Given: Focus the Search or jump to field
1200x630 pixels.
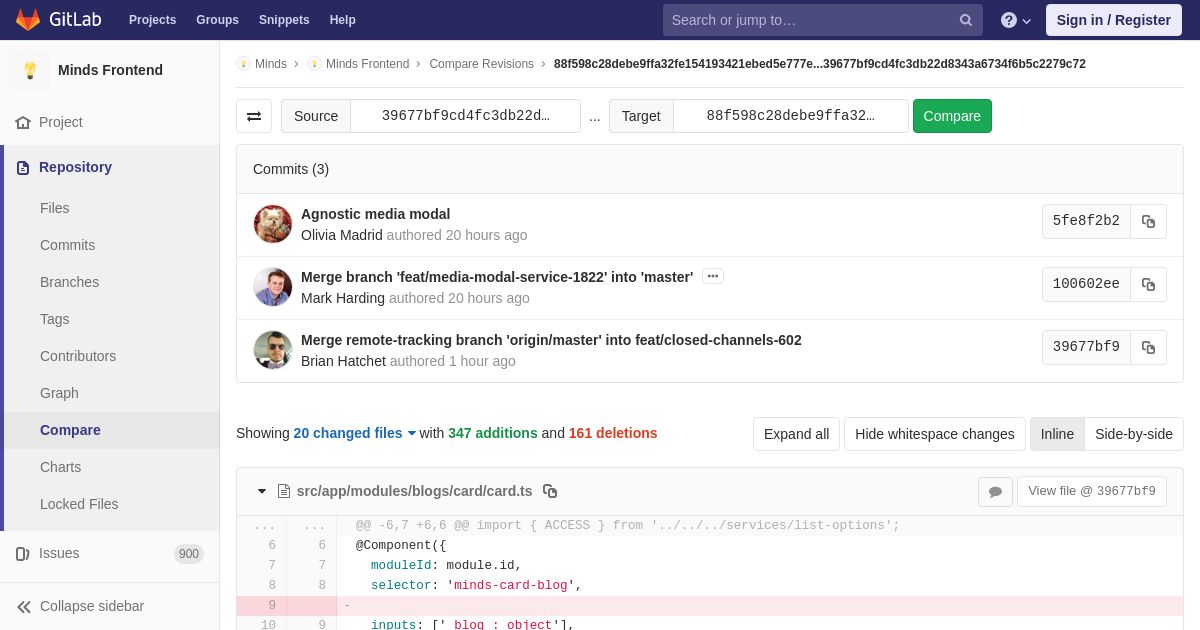Looking at the screenshot, I should (810, 20).
